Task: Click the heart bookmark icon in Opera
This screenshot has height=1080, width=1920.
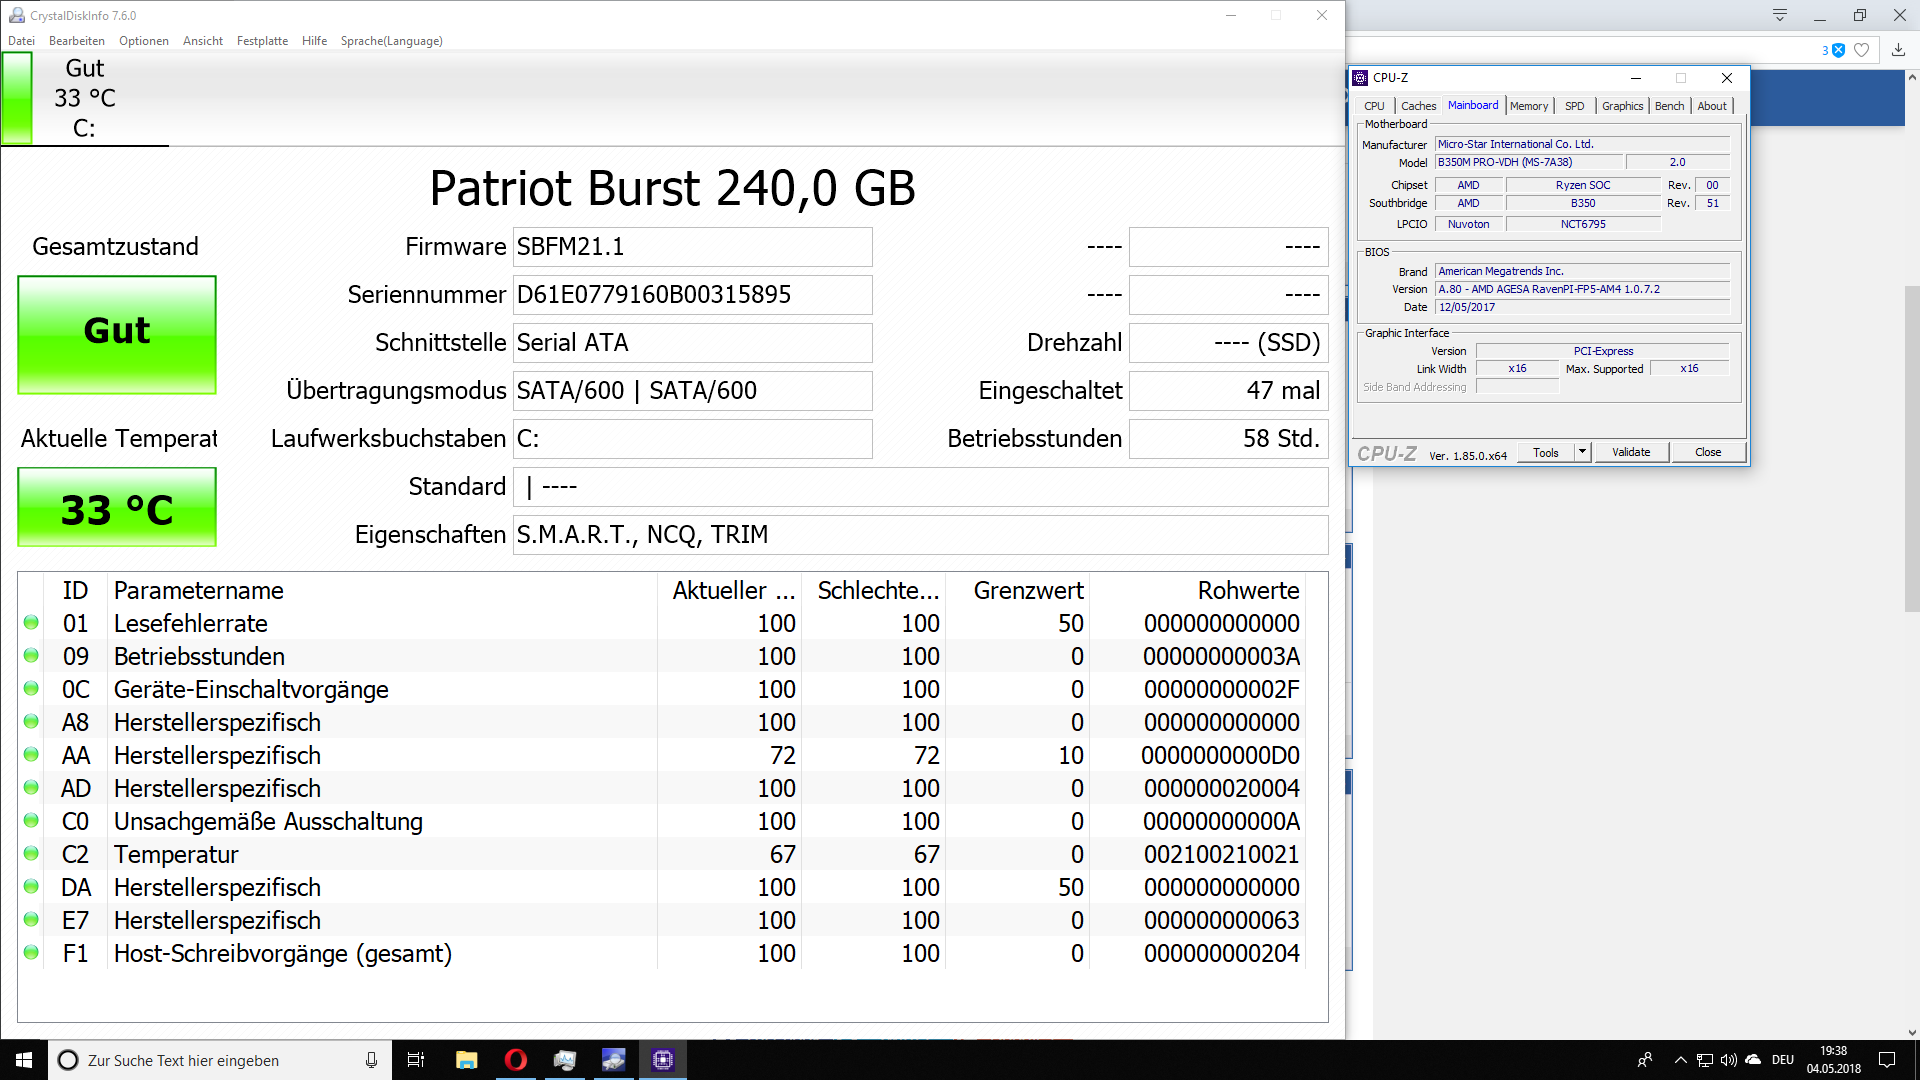Action: (1861, 50)
